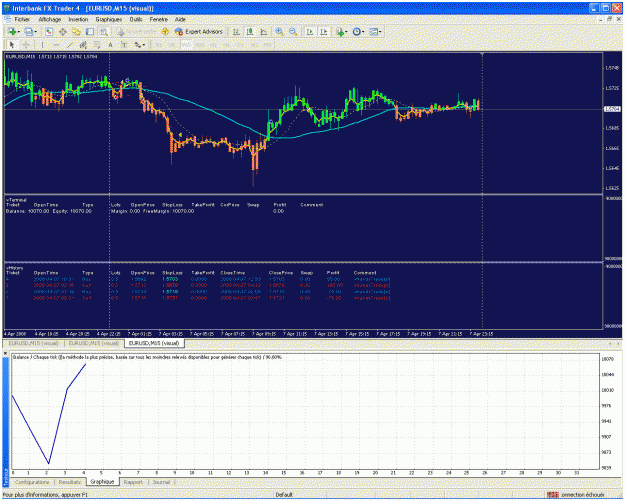This screenshot has height=501, width=625.
Task: Toggle the Terminal panel
Action: (90, 31)
